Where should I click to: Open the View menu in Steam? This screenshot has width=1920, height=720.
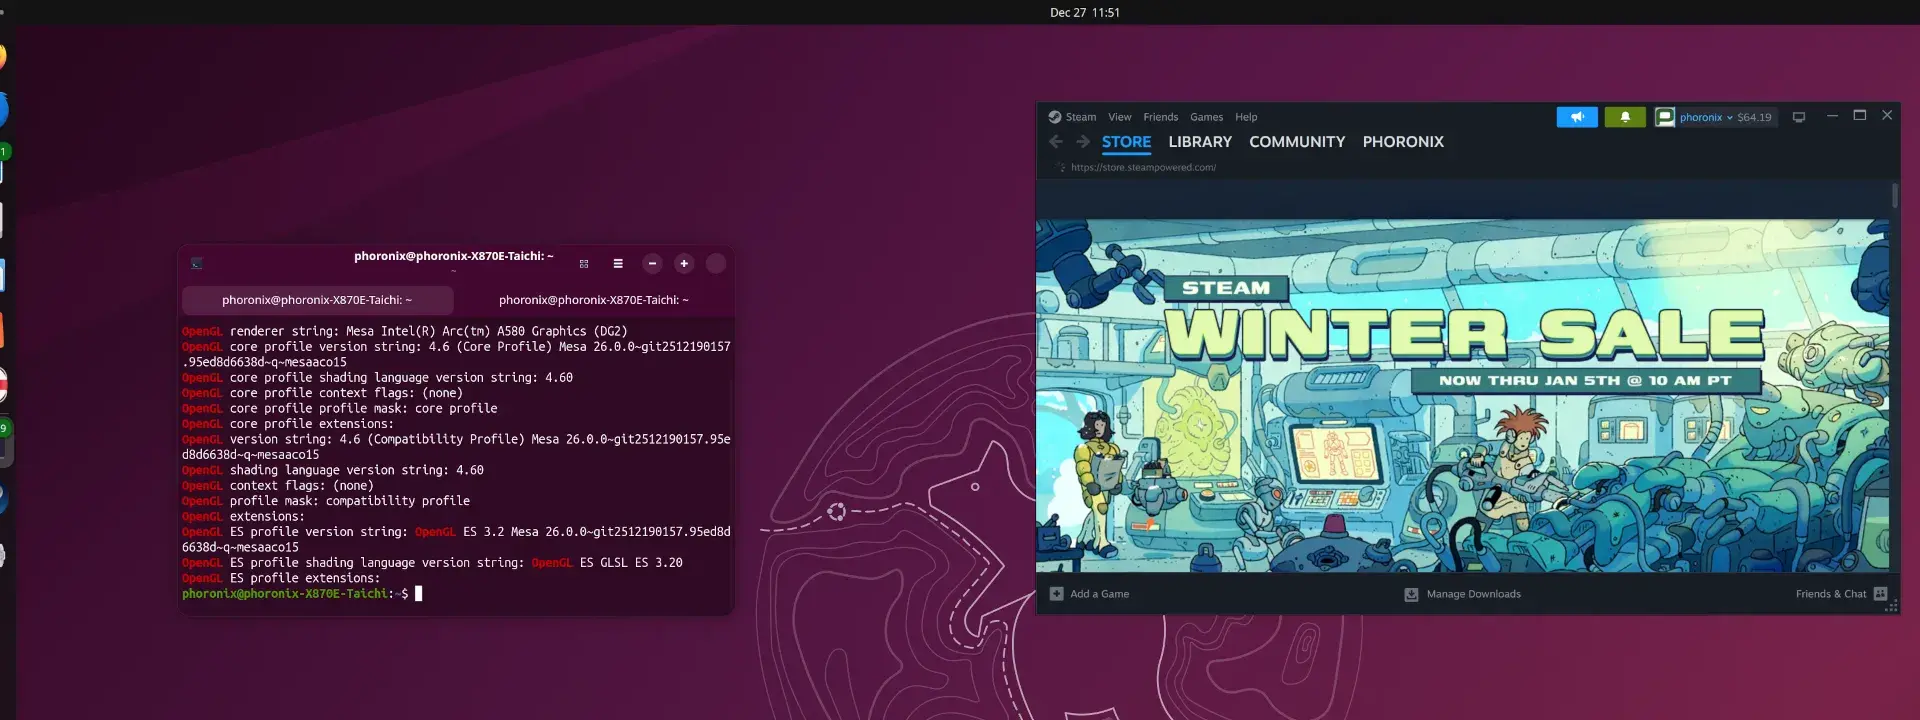(1119, 117)
